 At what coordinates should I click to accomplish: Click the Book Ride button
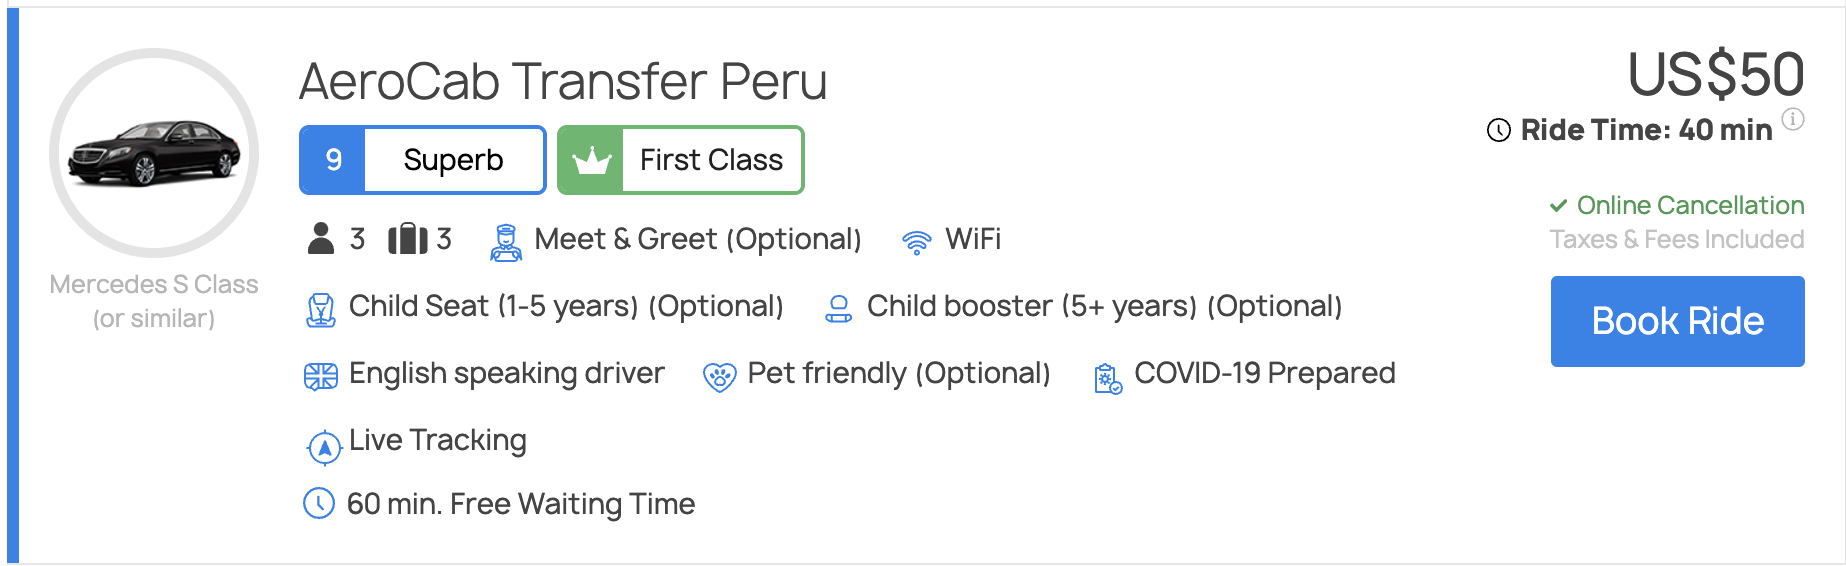(x=1677, y=321)
